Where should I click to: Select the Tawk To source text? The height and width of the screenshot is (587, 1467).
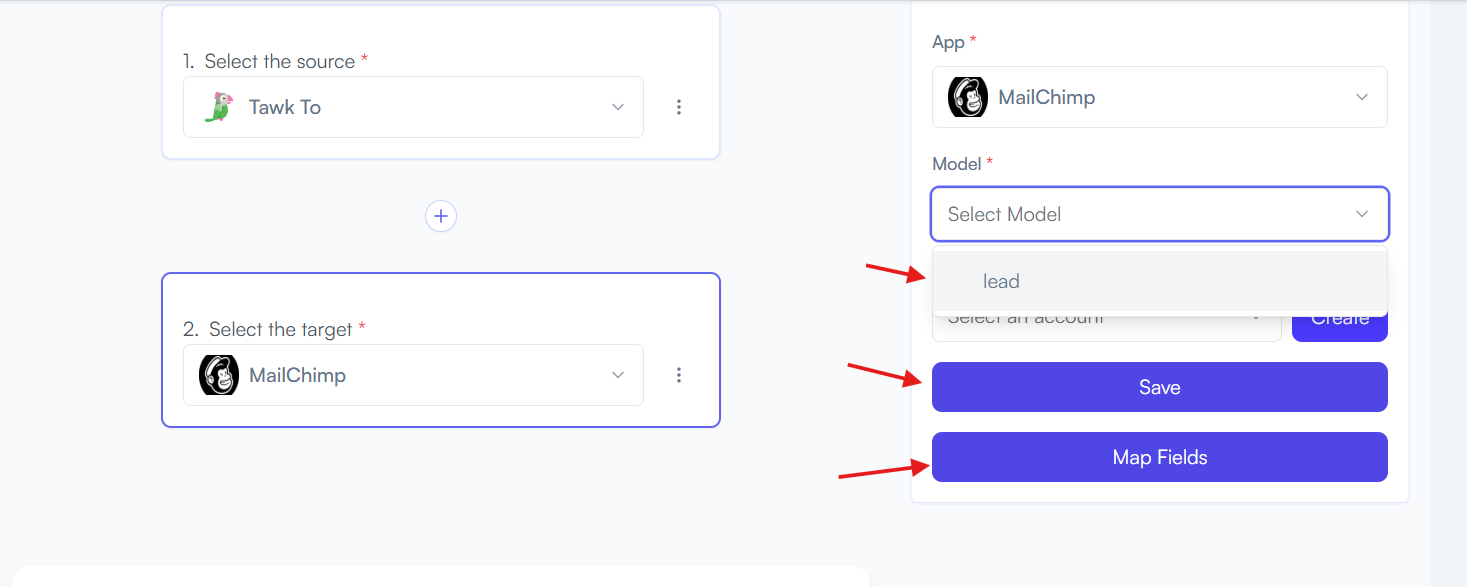coord(285,107)
